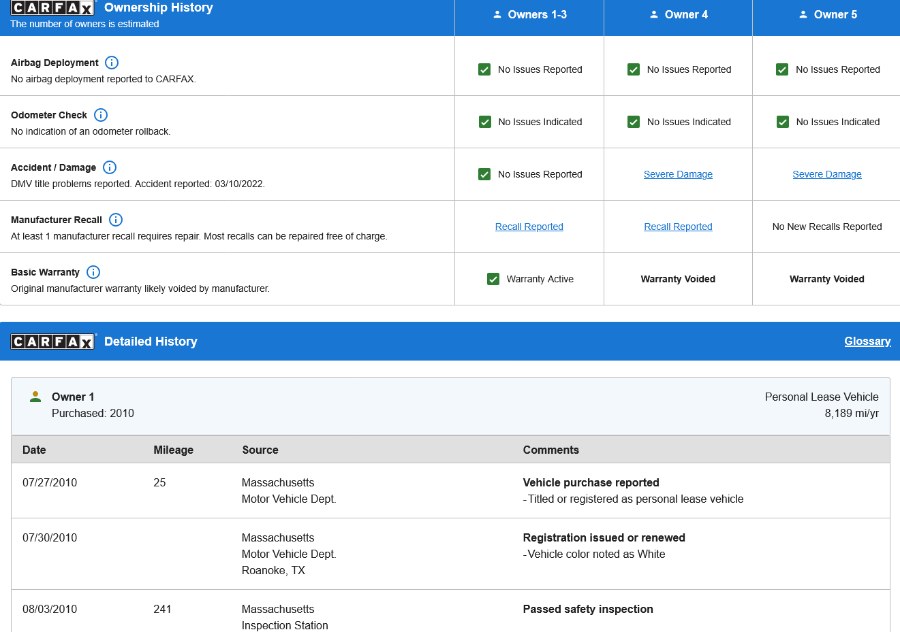Click the Source column header

[x=260, y=450]
